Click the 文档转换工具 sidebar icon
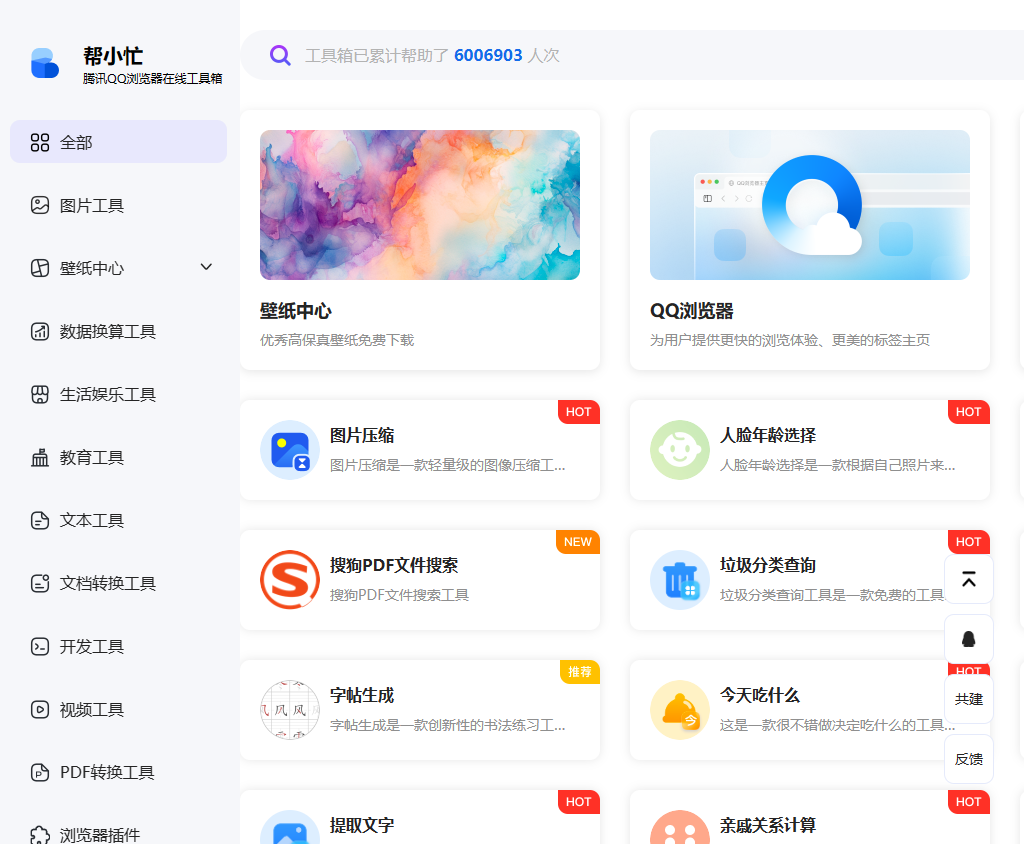Viewport: 1024px width, 844px height. coord(40,583)
